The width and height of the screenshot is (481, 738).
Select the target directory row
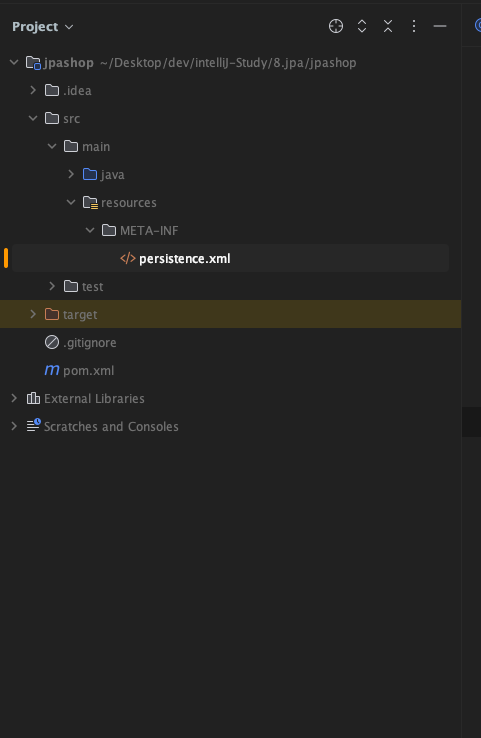pyautogui.click(x=230, y=314)
